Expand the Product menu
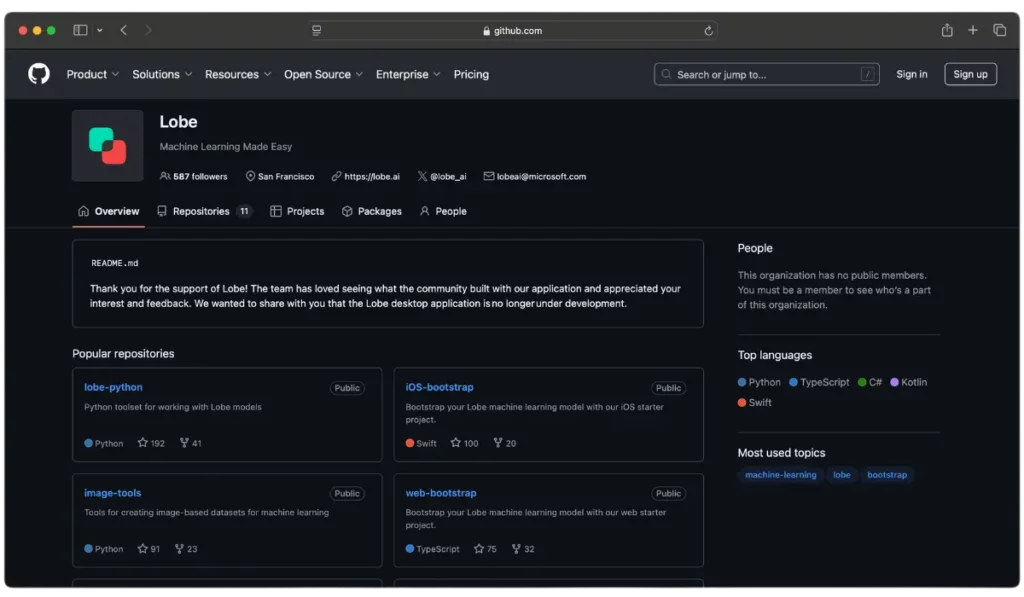Image resolution: width=1024 pixels, height=597 pixels. pos(93,74)
